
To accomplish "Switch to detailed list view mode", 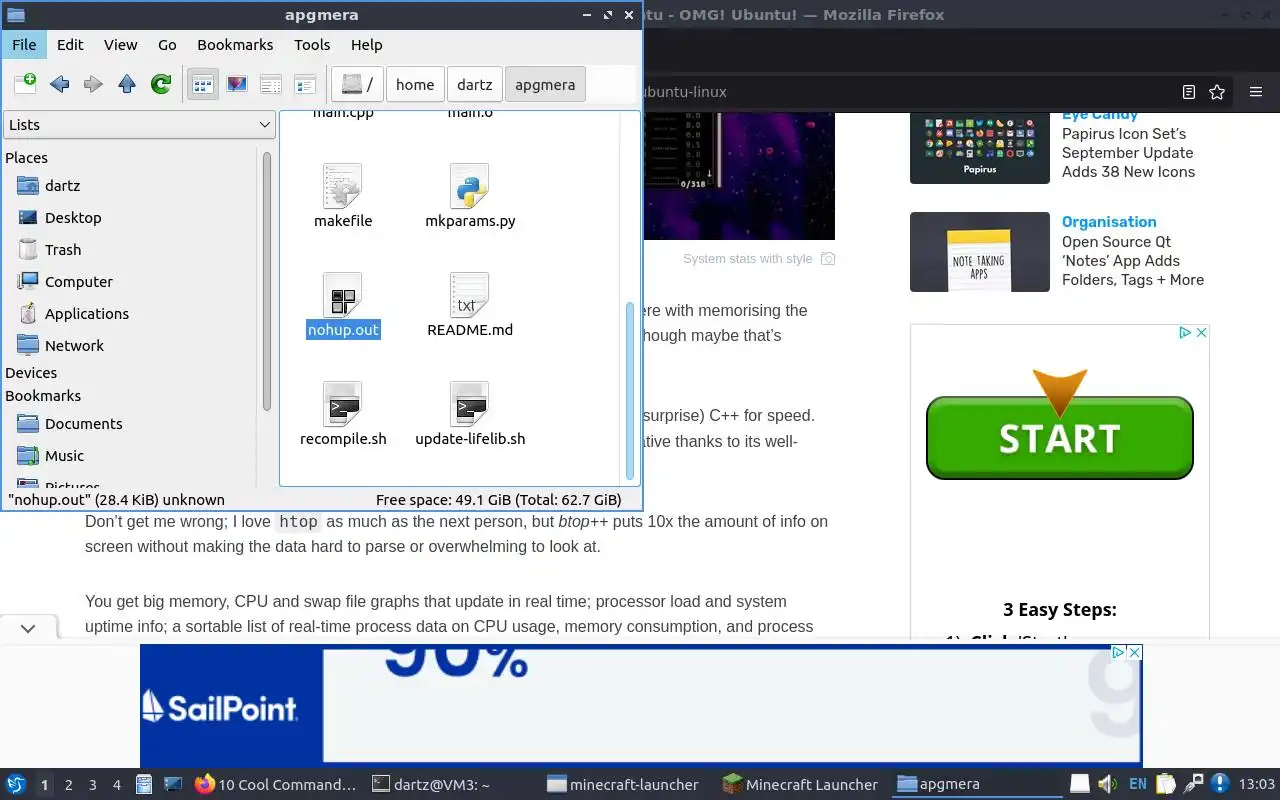I will (x=305, y=84).
